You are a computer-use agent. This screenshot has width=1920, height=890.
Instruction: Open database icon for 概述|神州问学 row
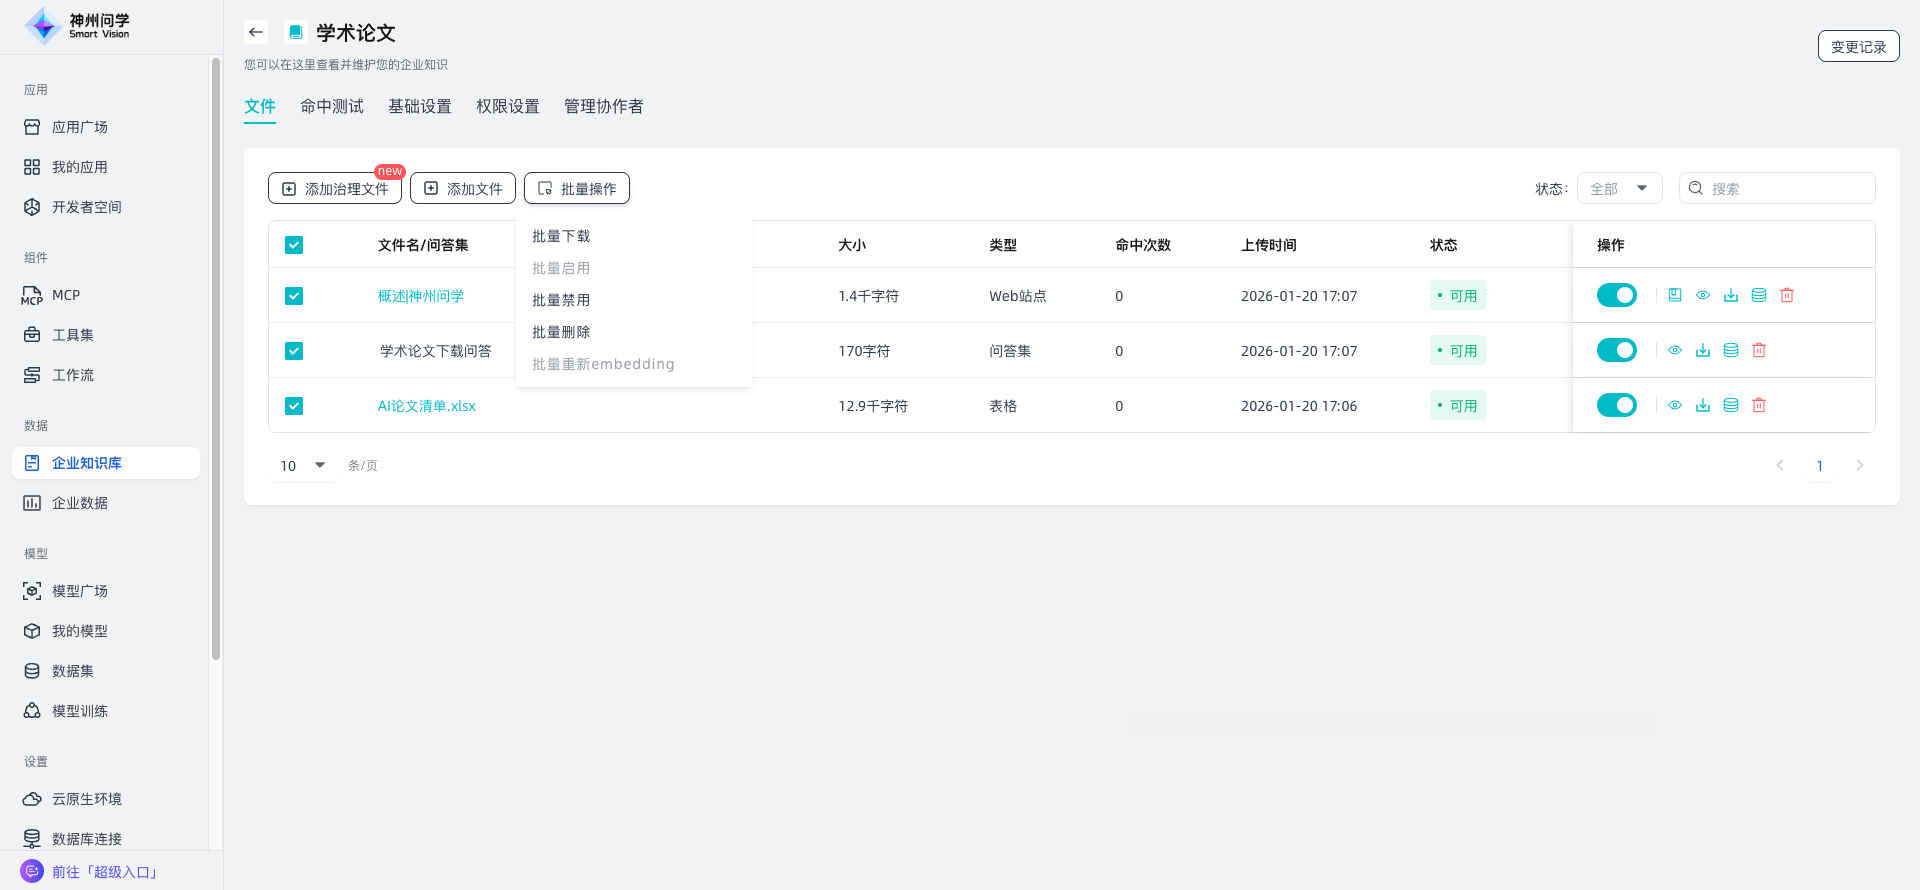pyautogui.click(x=1759, y=295)
